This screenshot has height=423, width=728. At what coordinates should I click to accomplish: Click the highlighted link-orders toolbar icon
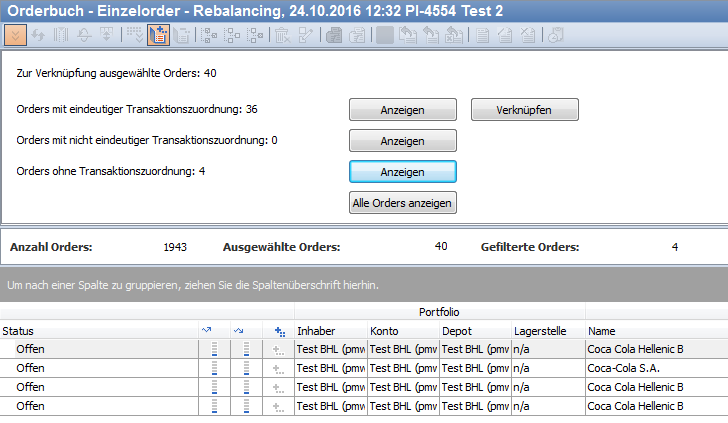(x=158, y=35)
